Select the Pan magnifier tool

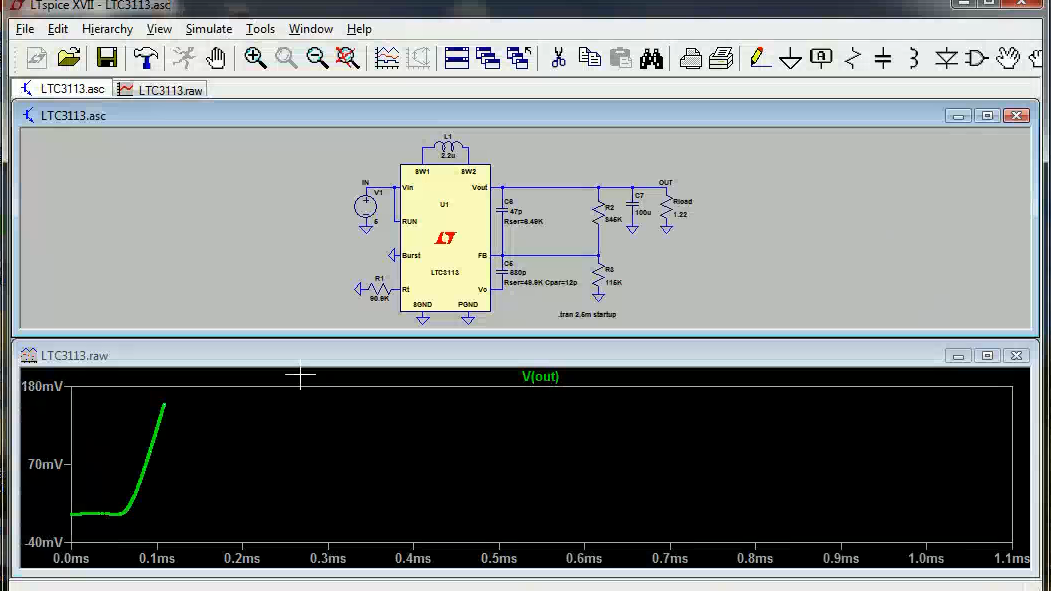tap(286, 58)
